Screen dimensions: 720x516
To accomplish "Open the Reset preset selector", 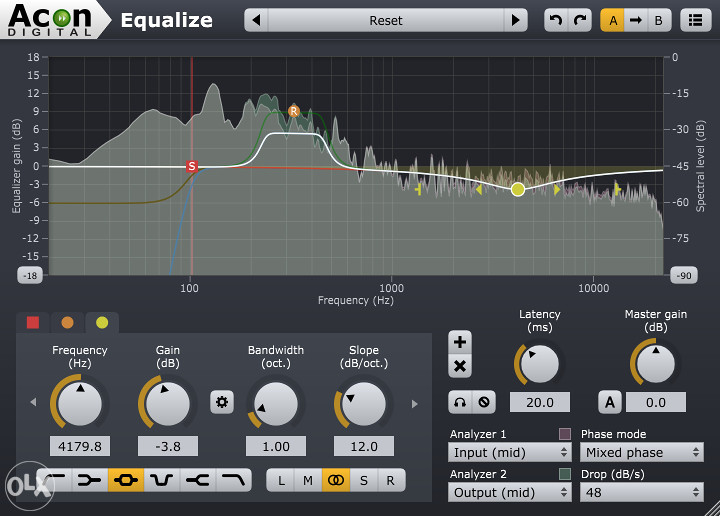I will pyautogui.click(x=386, y=20).
